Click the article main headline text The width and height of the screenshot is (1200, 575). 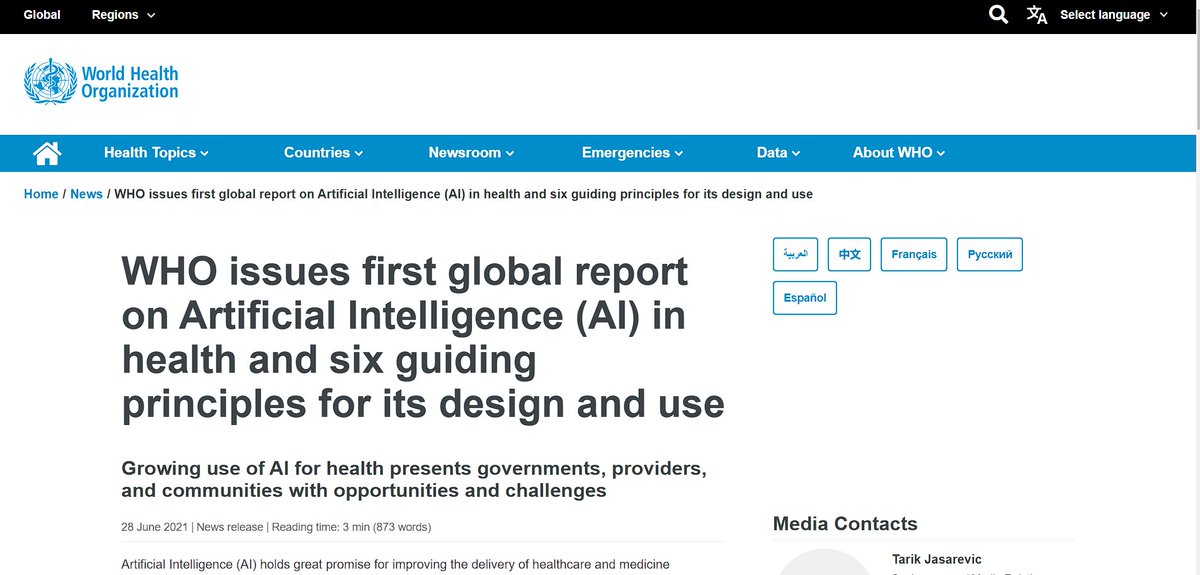tap(423, 338)
